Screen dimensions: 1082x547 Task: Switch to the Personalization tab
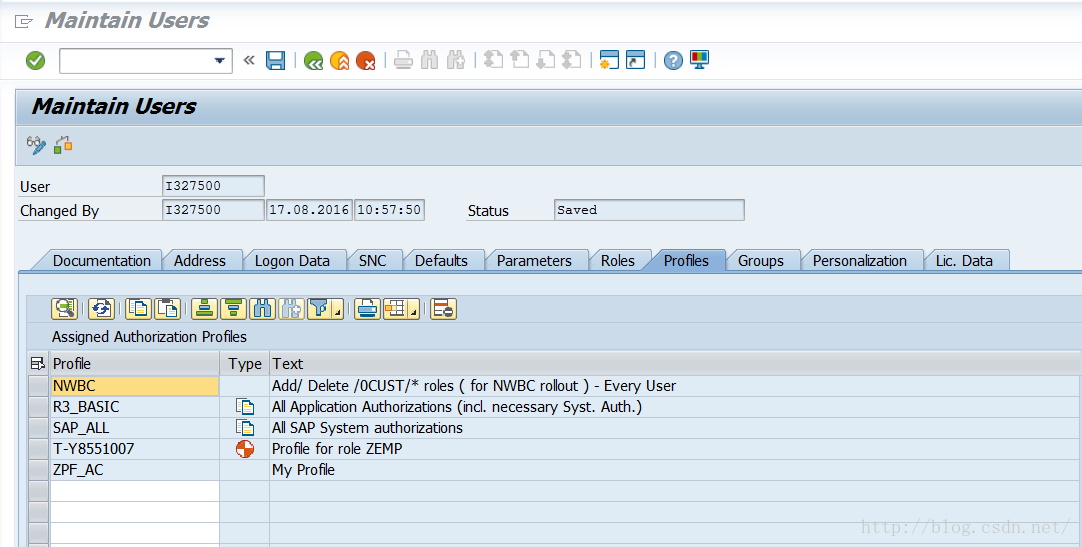click(x=860, y=261)
